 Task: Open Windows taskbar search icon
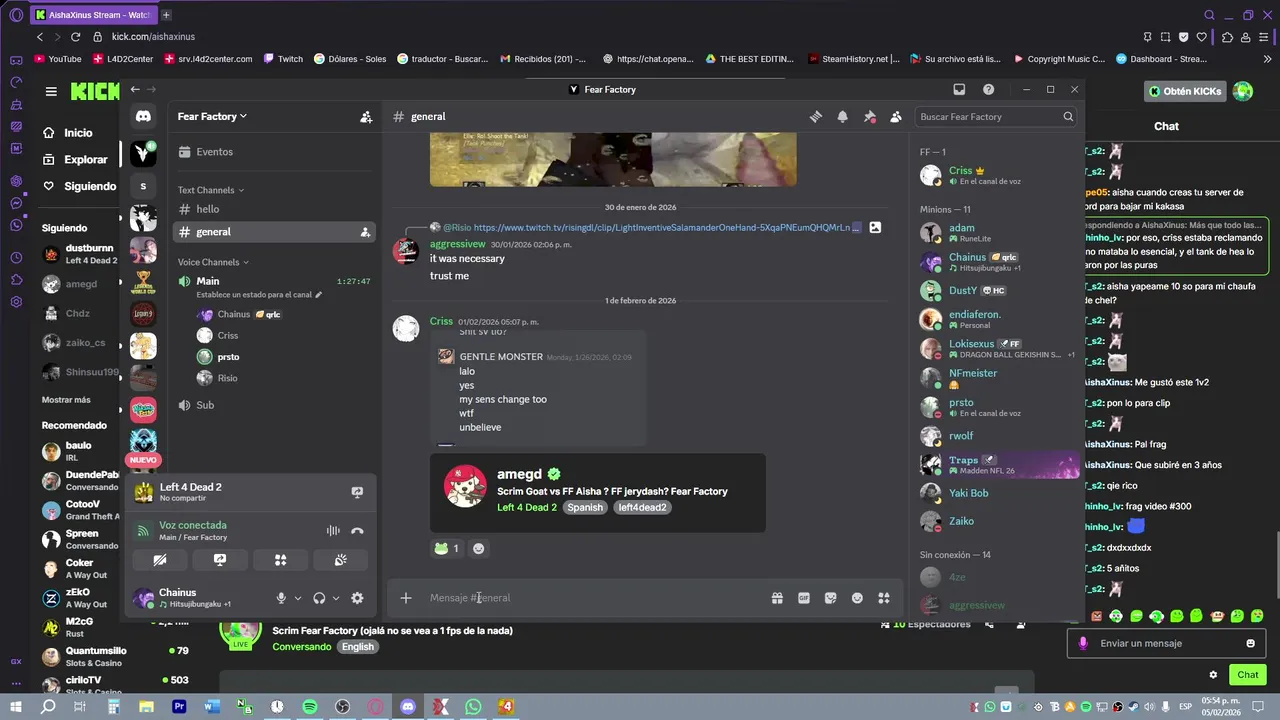click(48, 706)
